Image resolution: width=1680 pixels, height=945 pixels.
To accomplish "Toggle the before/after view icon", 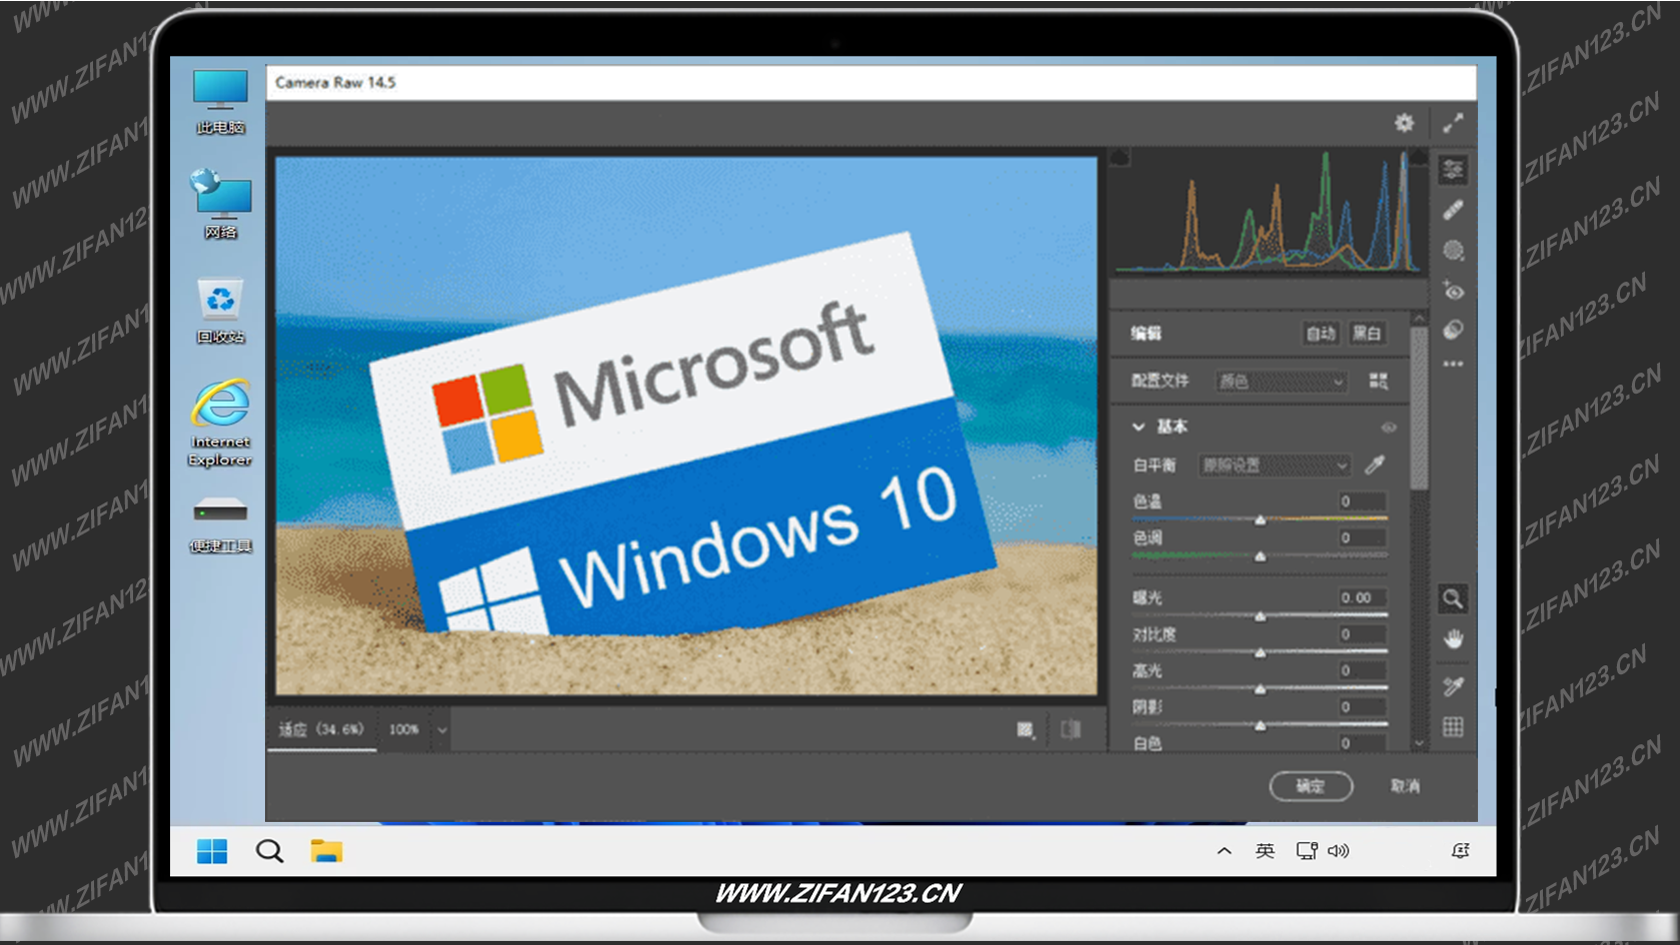I will point(1071,729).
